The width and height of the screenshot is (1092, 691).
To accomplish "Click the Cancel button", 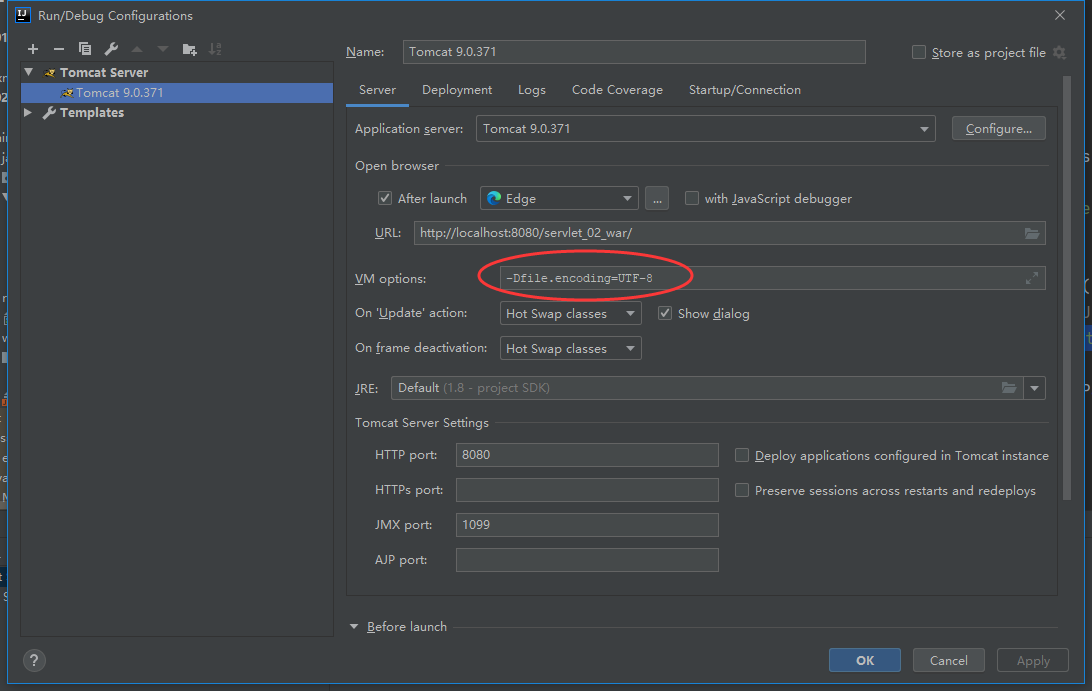I will [x=949, y=660].
